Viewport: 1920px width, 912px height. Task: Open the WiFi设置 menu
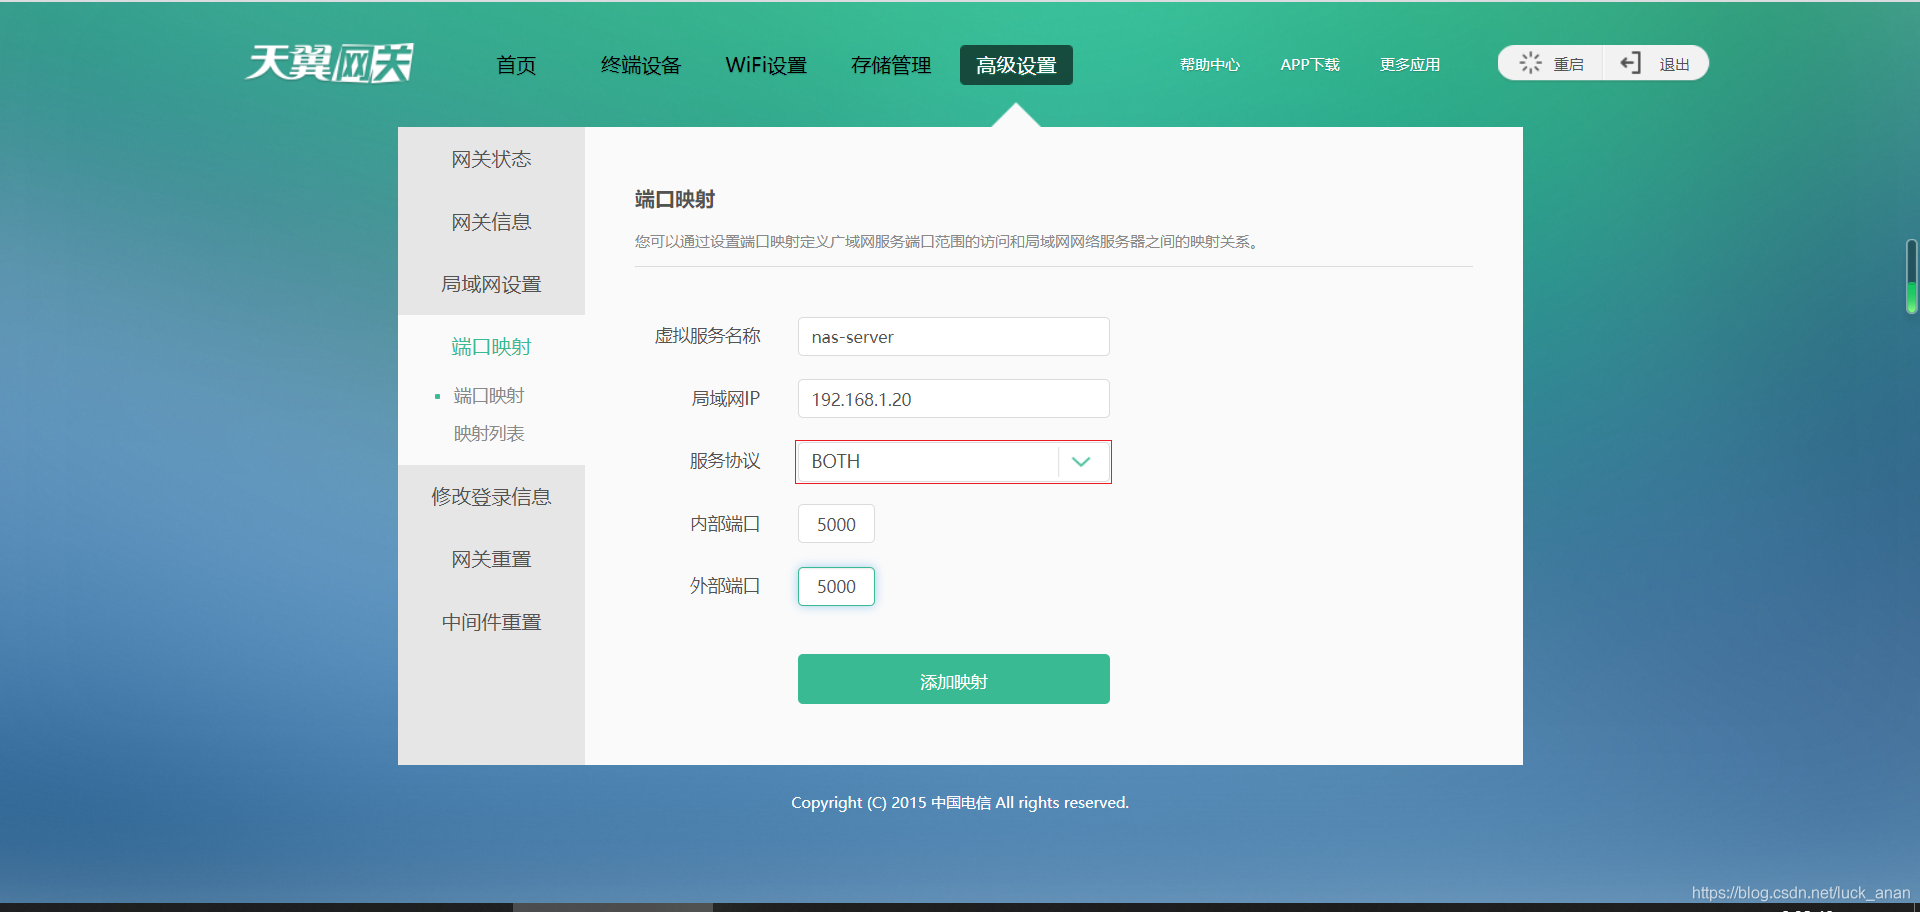[766, 65]
